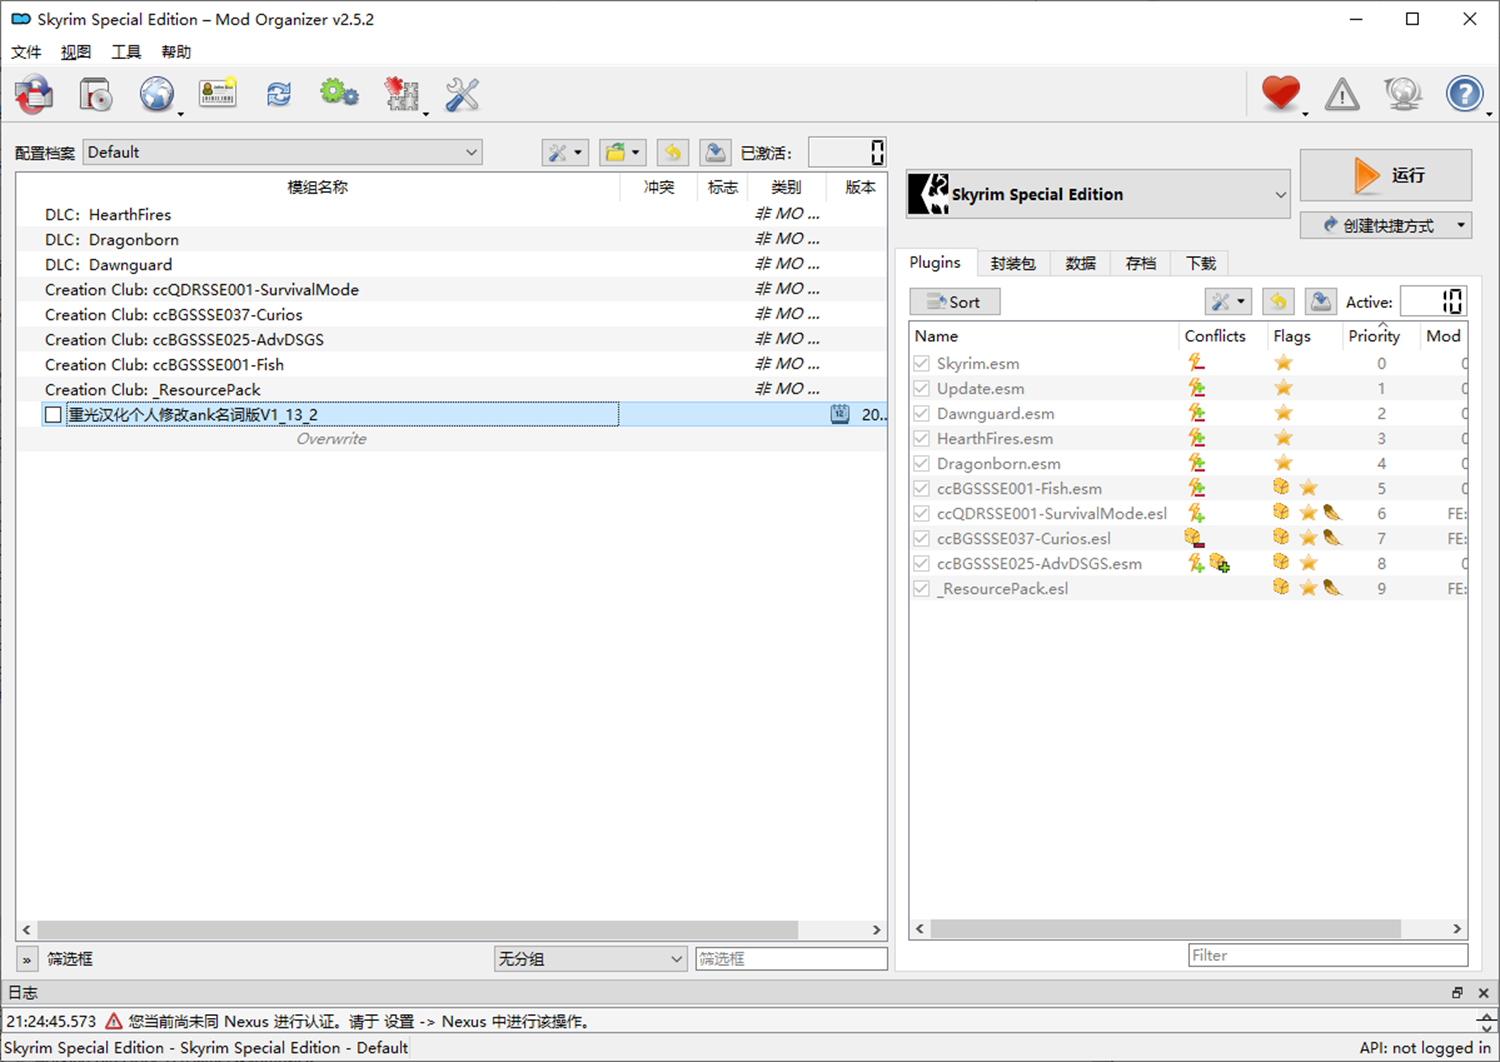Switch to the 封装包 tab

click(1013, 263)
